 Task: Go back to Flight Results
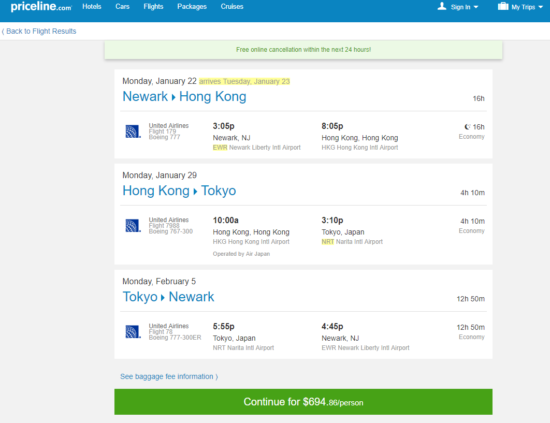tap(39, 31)
